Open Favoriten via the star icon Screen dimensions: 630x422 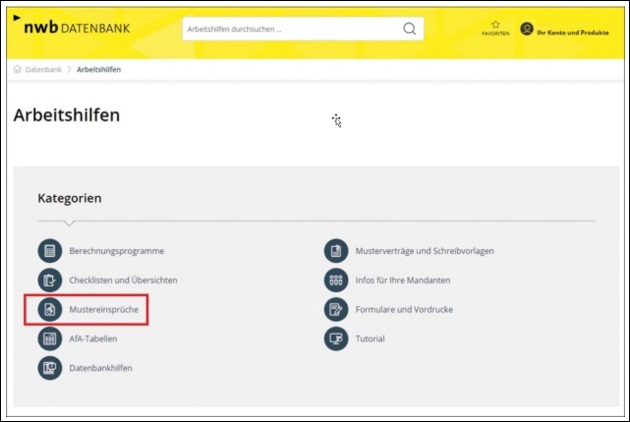point(495,26)
